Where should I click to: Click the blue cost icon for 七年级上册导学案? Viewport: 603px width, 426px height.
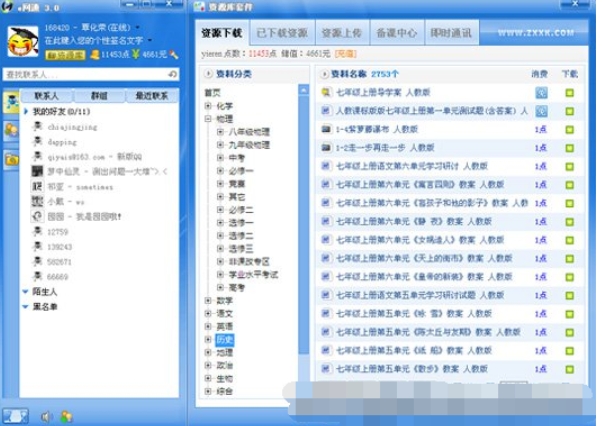pyautogui.click(x=541, y=93)
